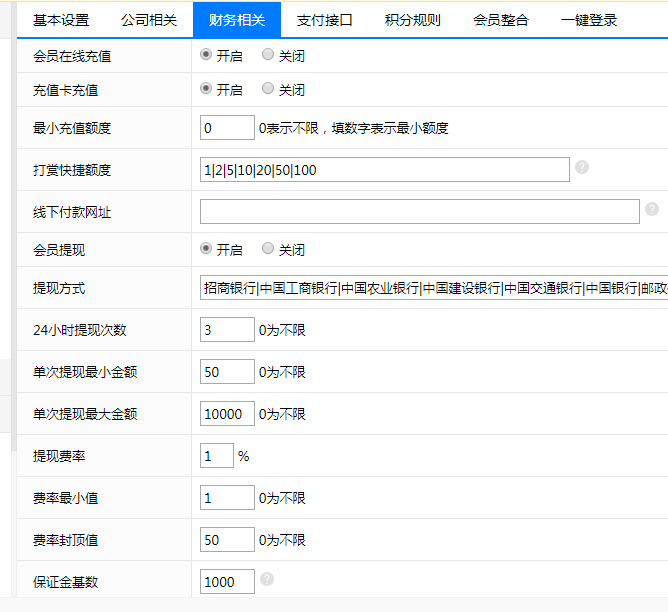This screenshot has height=612, width=668.
Task: Select 关闭 for 会员提现
Action: point(268,249)
